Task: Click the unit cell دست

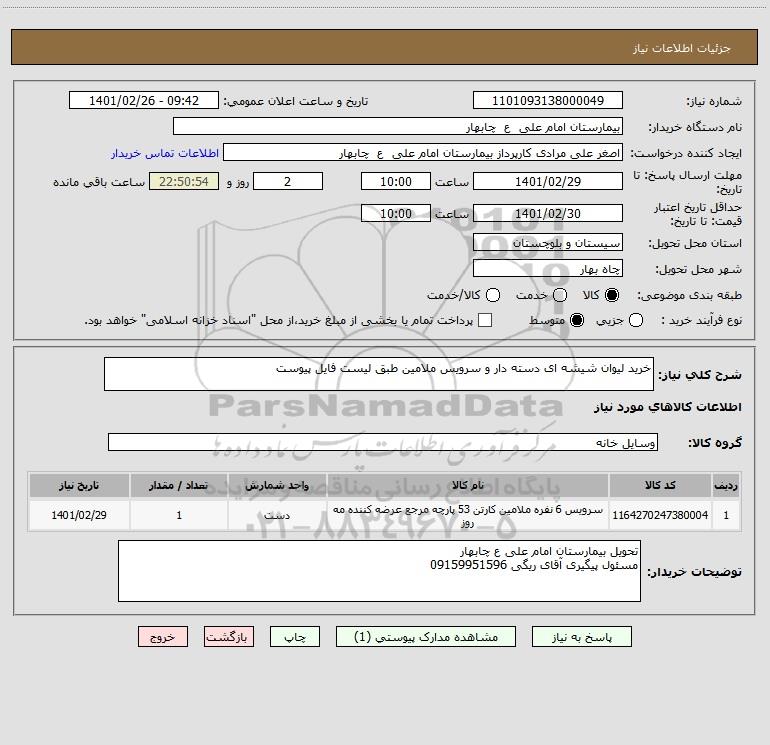Action: (x=277, y=515)
